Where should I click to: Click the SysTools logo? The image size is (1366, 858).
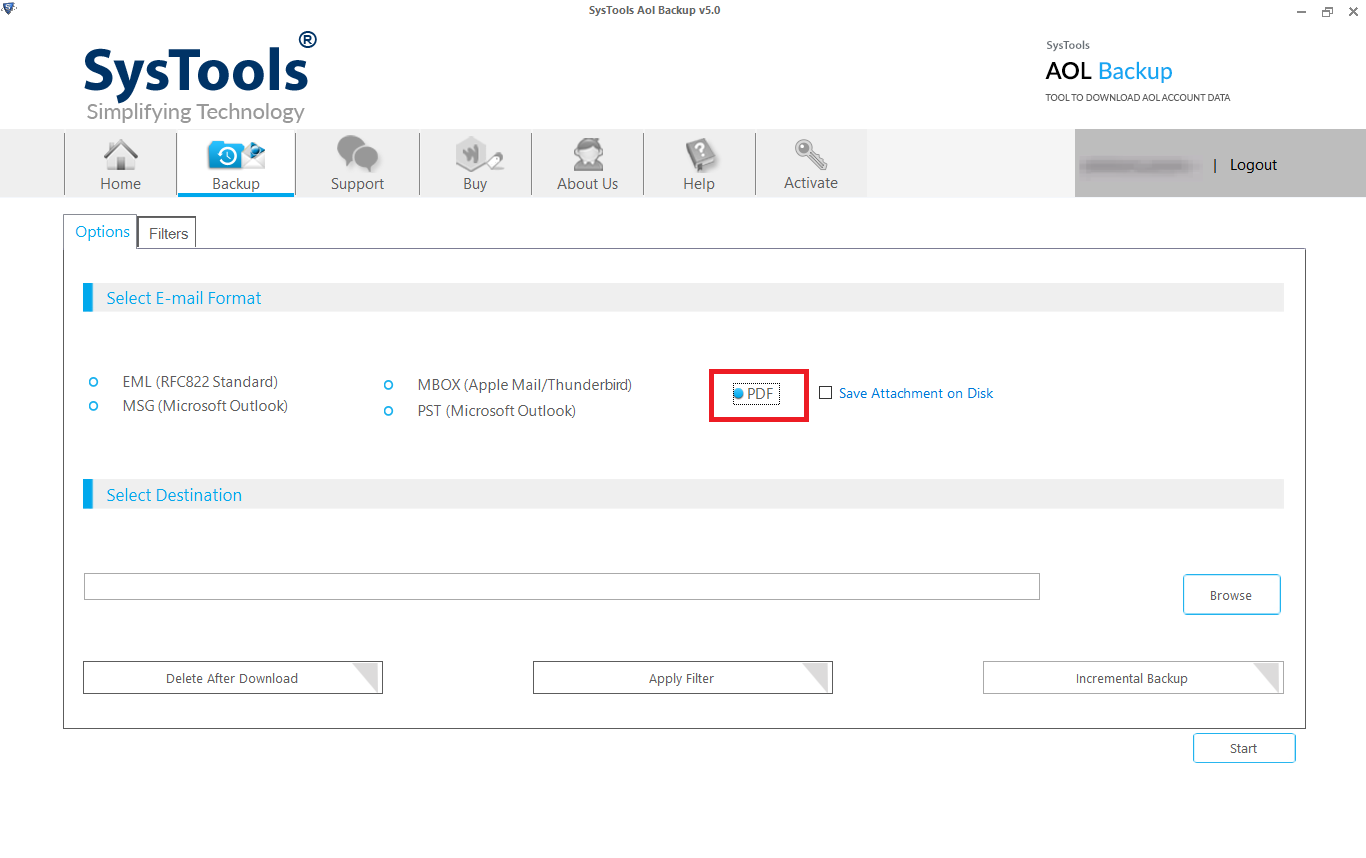click(200, 76)
